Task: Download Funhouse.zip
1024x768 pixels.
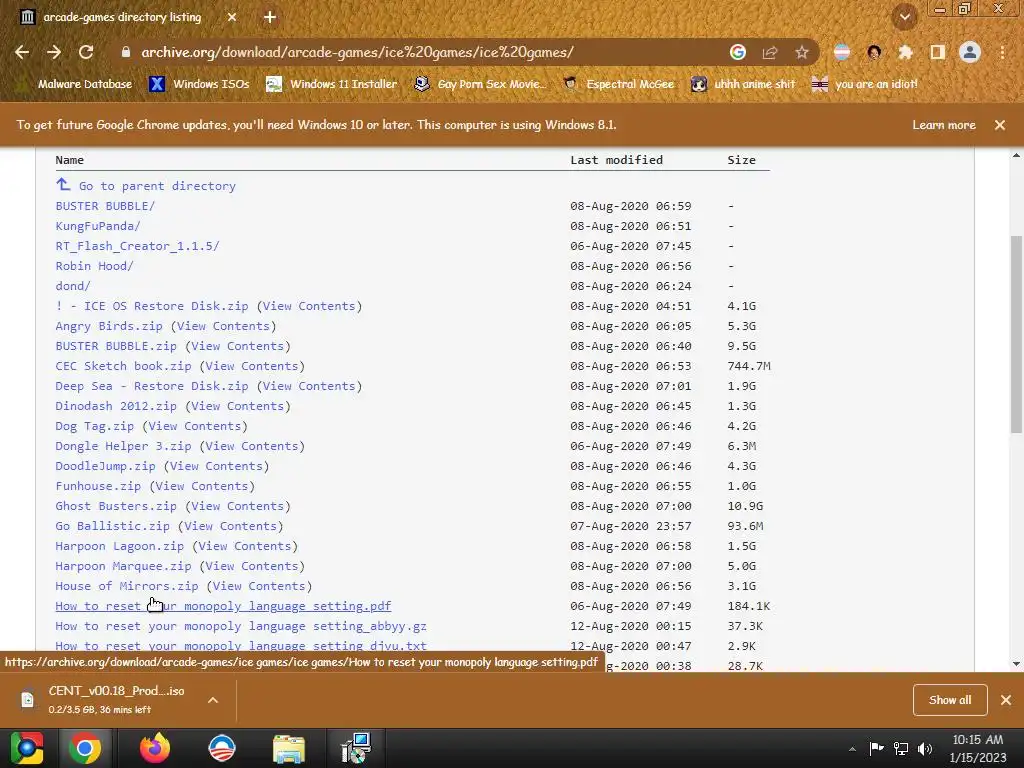Action: point(98,486)
